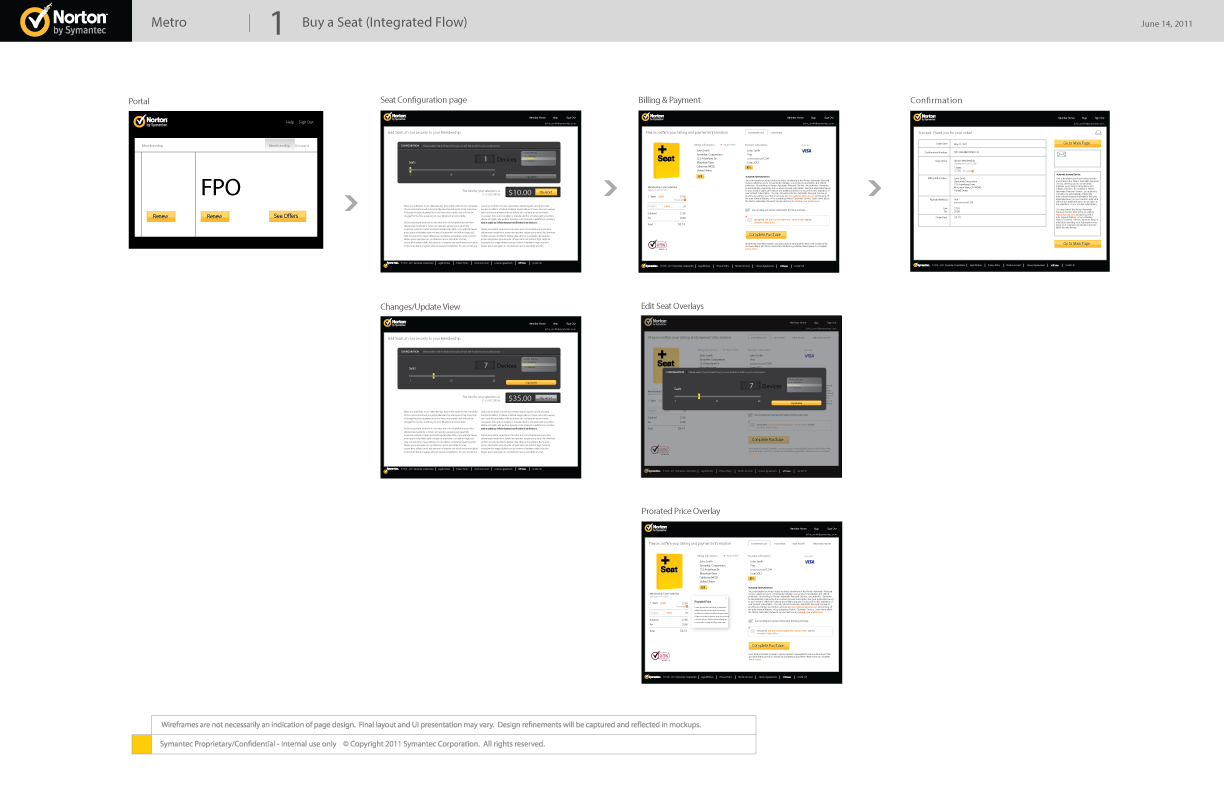Tick the first checkbox in the Prorated Price Overlay page

[x=750, y=620]
